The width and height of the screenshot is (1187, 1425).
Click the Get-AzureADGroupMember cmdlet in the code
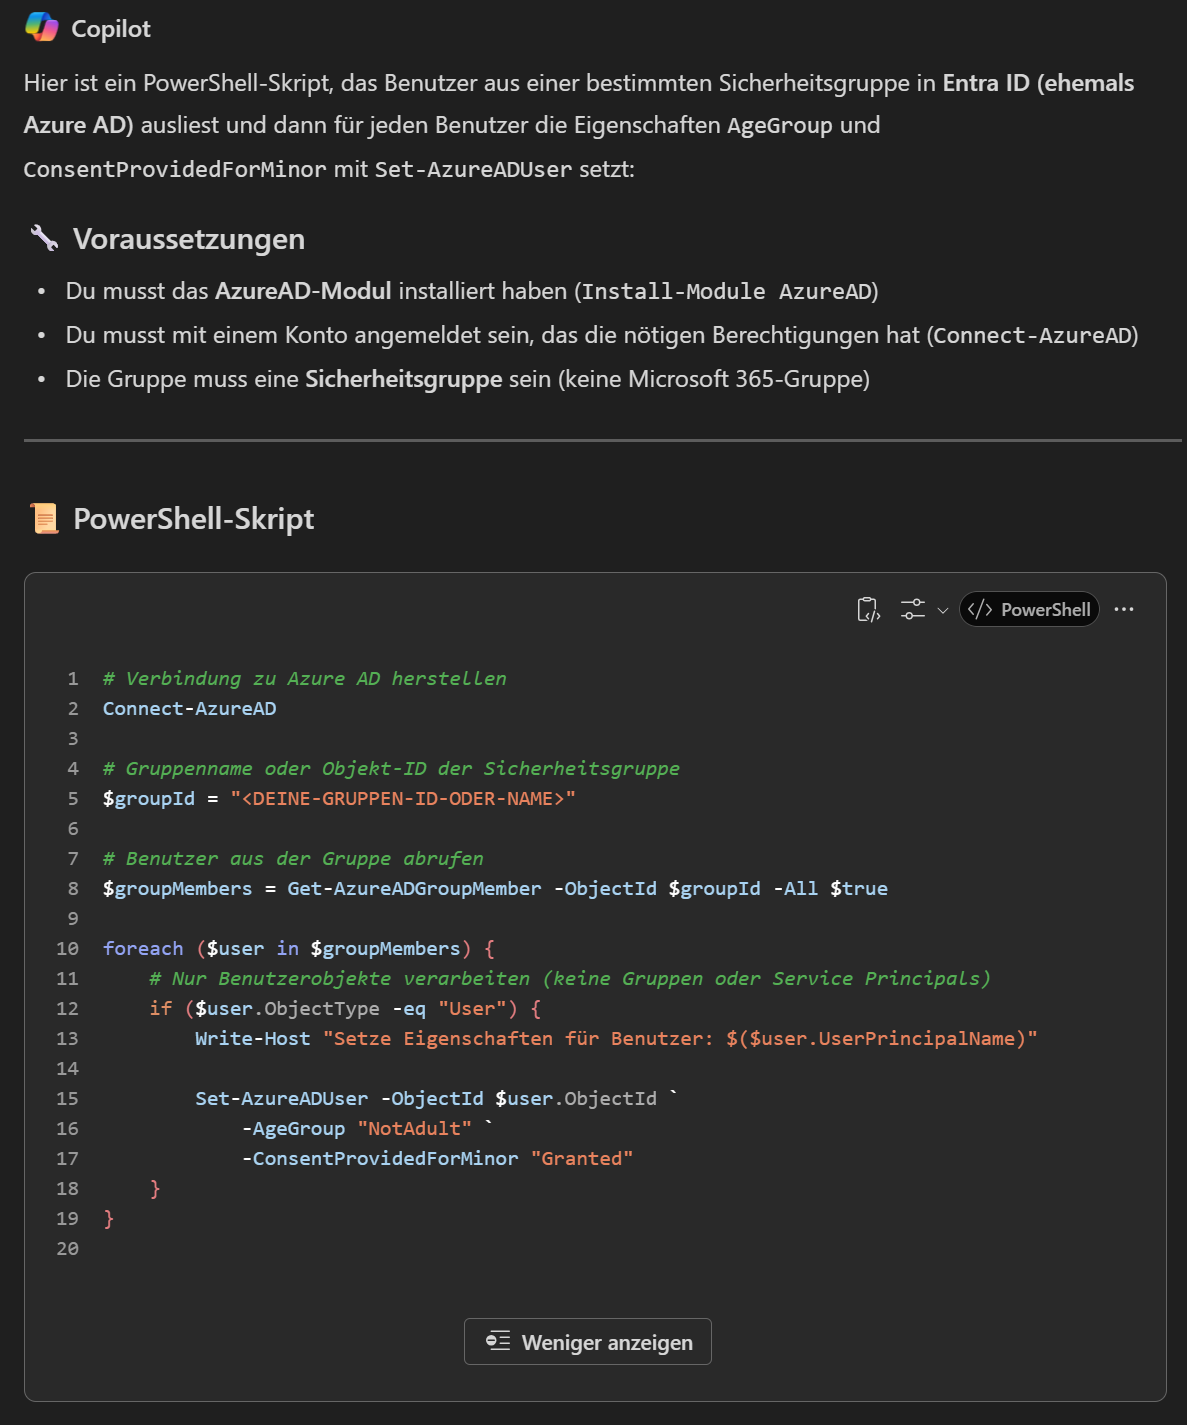click(x=414, y=888)
